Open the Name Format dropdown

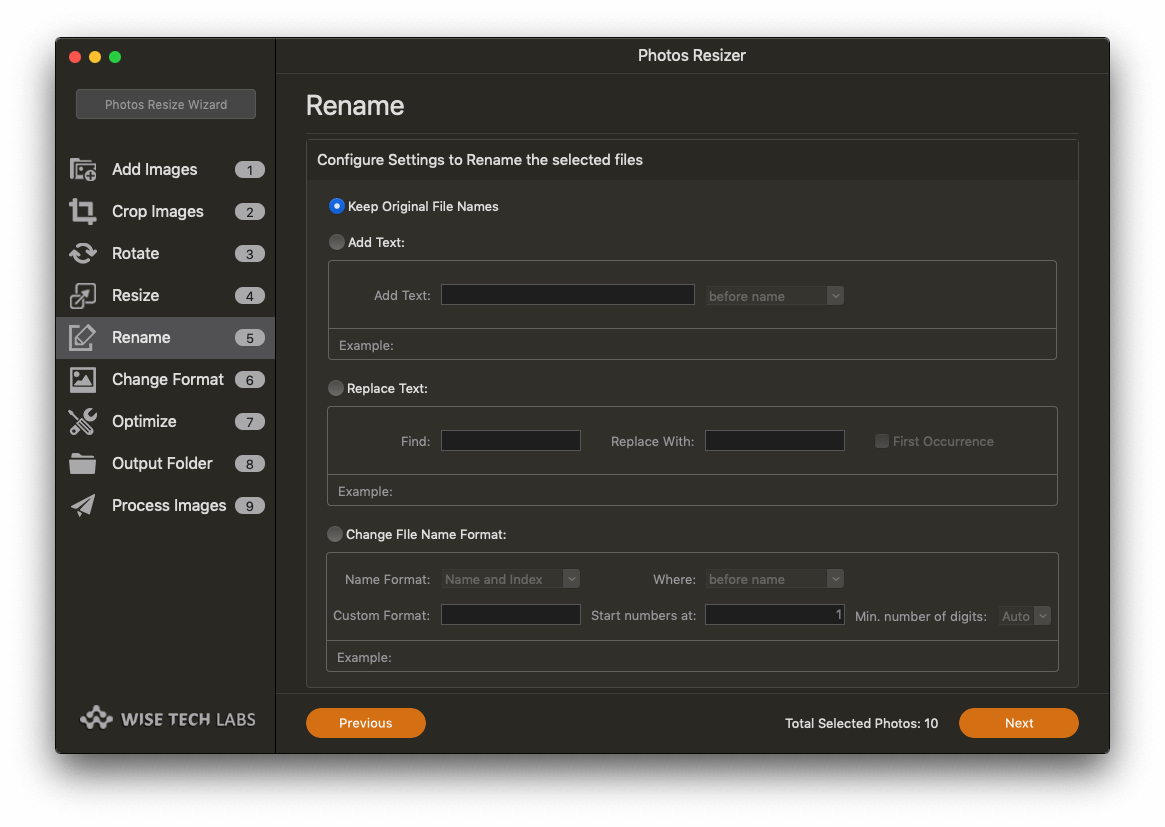510,579
